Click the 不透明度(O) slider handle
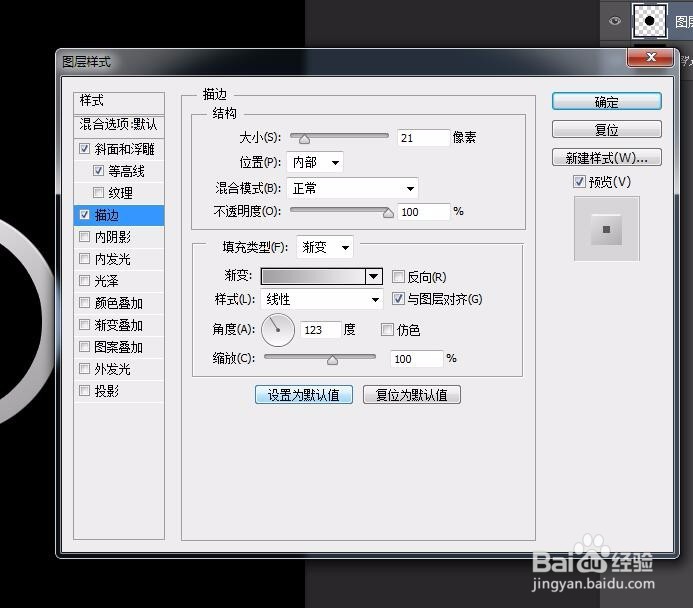This screenshot has height=608, width=693. (388, 213)
